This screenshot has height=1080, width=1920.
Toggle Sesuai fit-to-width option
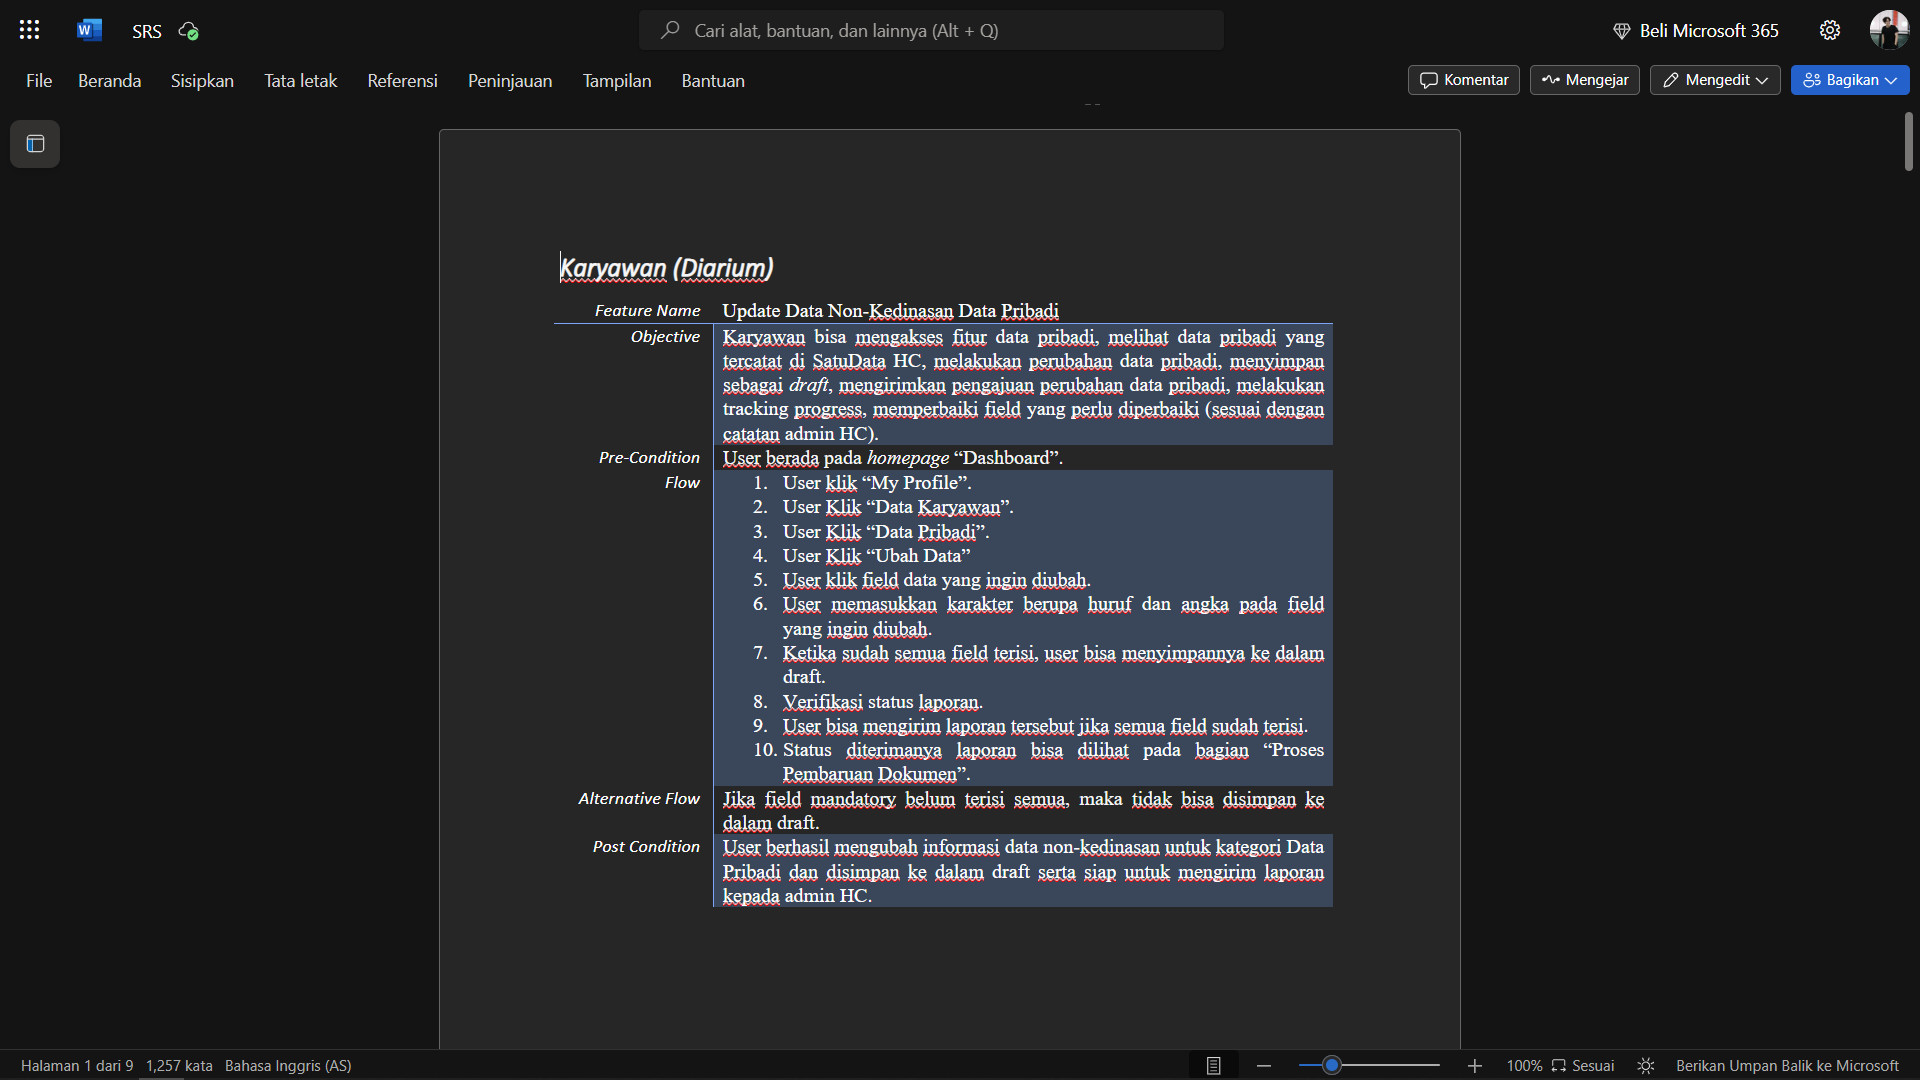[1583, 1066]
